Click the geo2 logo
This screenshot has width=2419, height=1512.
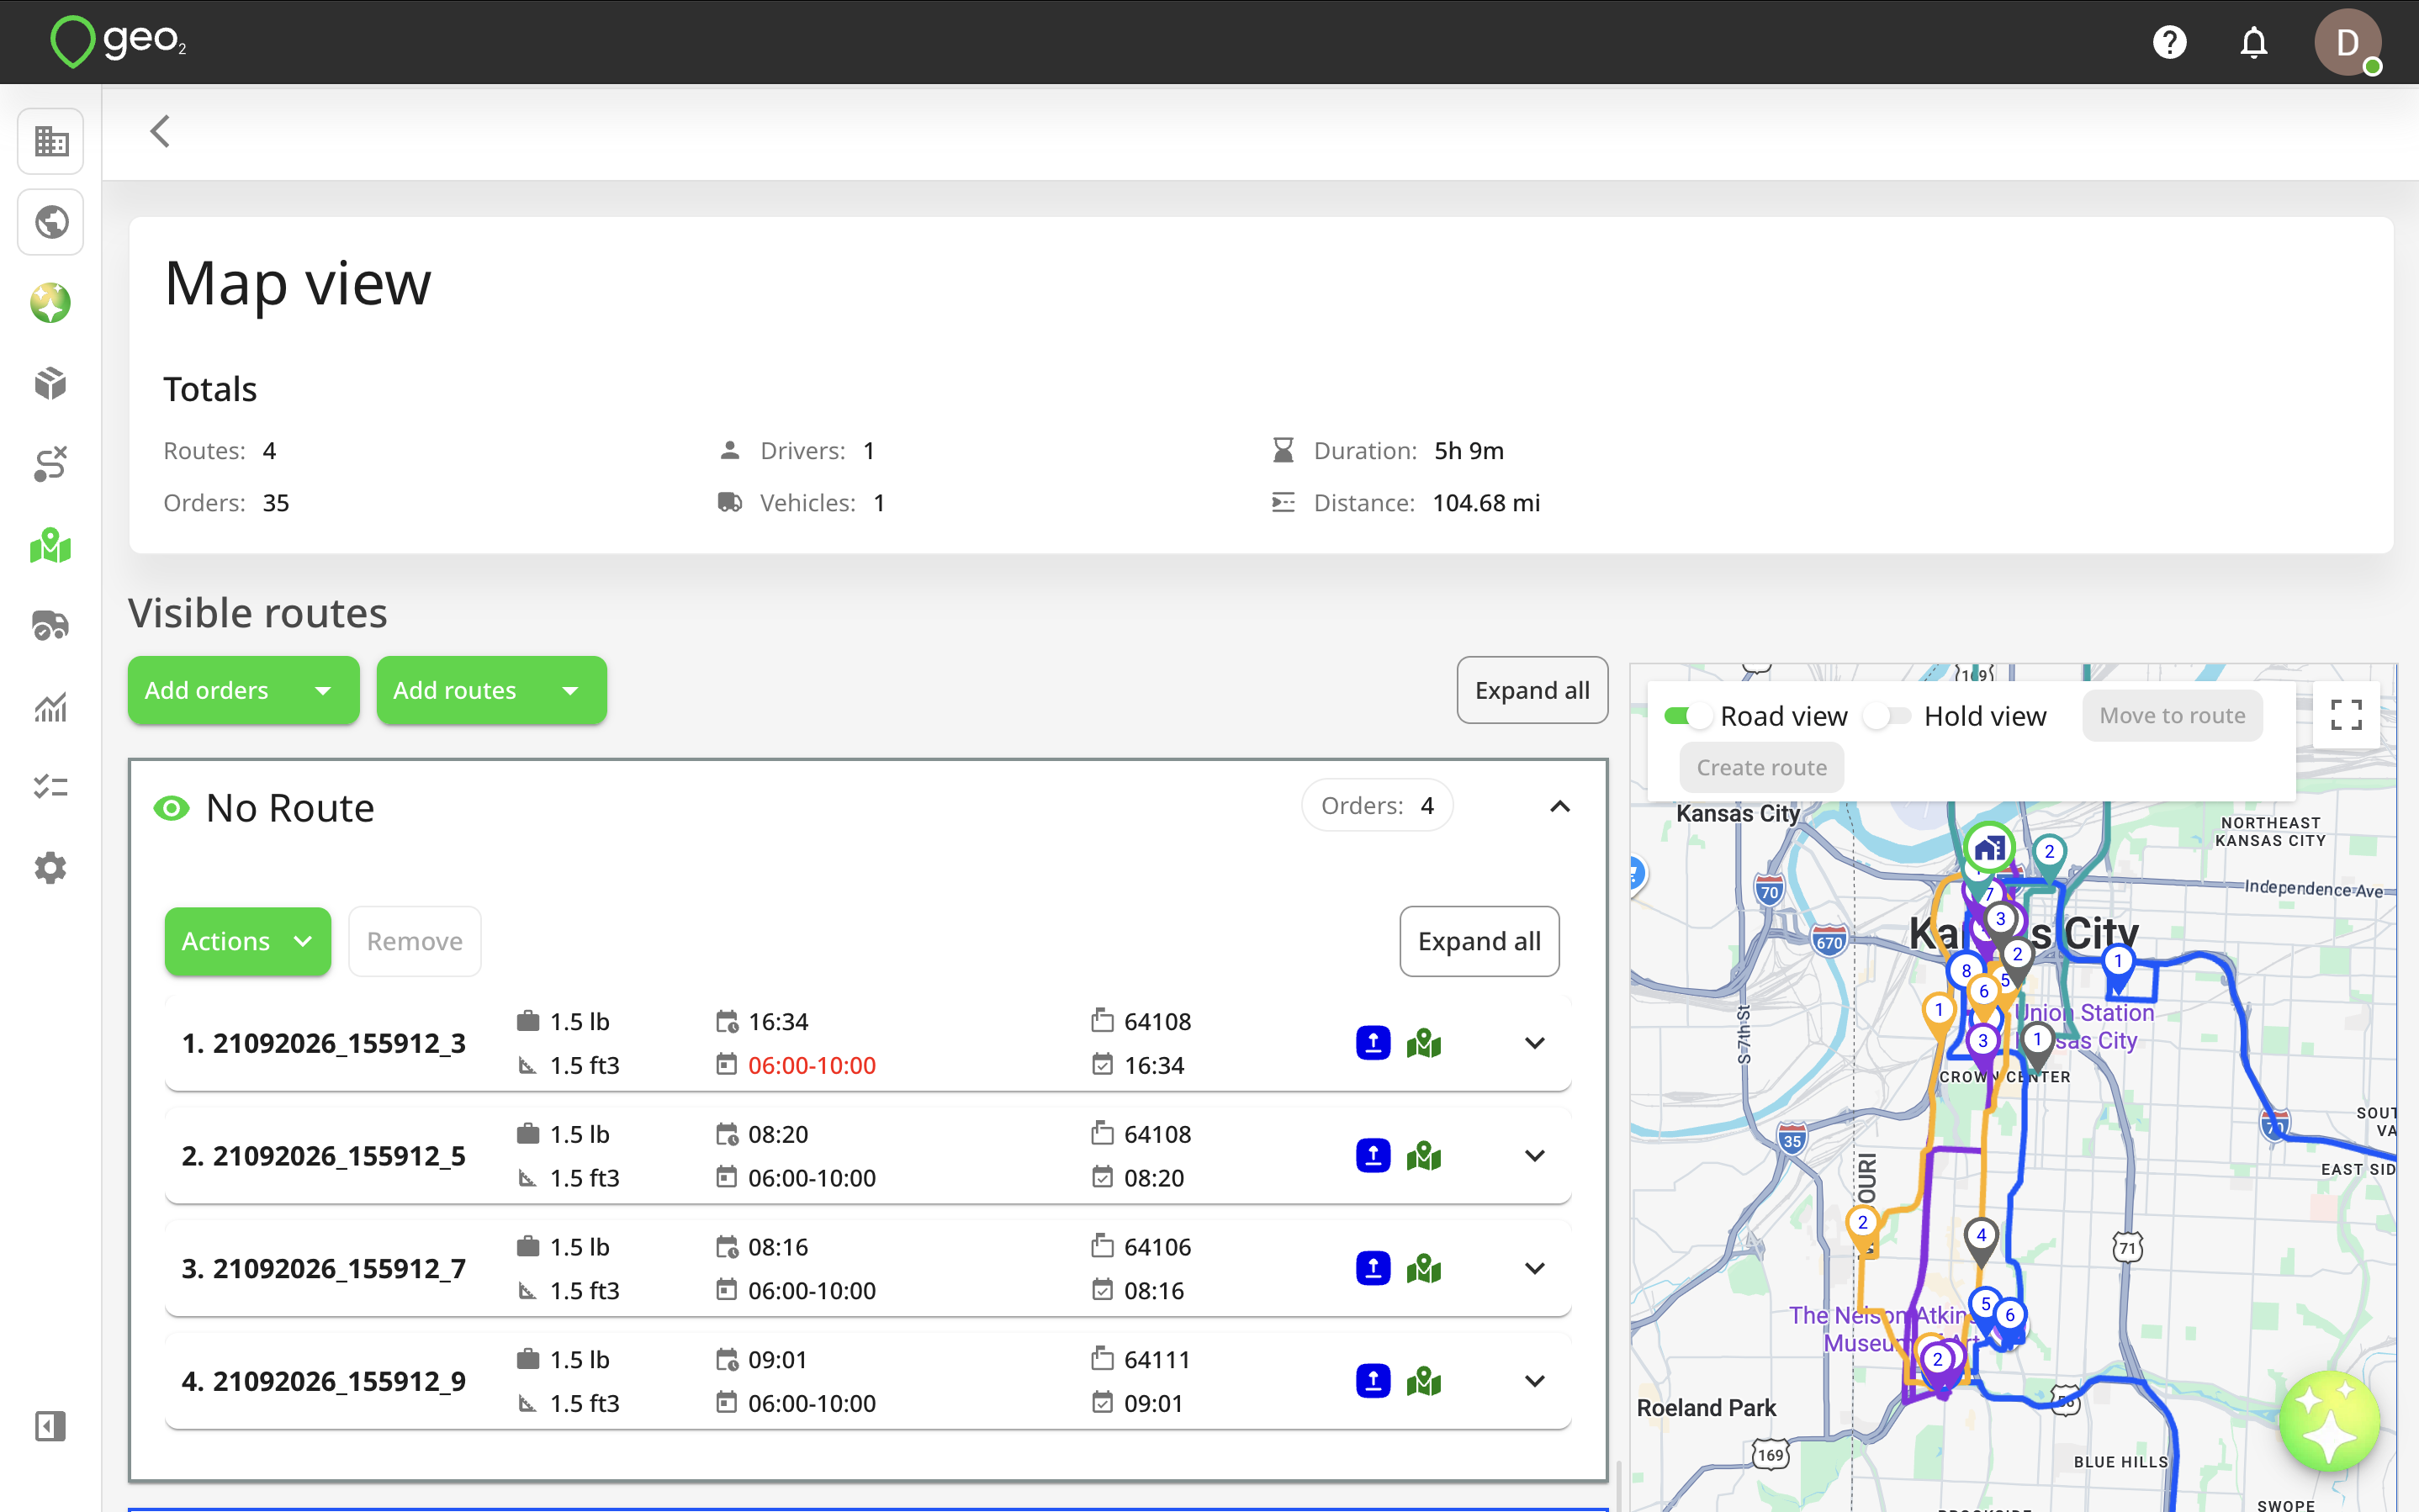tap(118, 42)
